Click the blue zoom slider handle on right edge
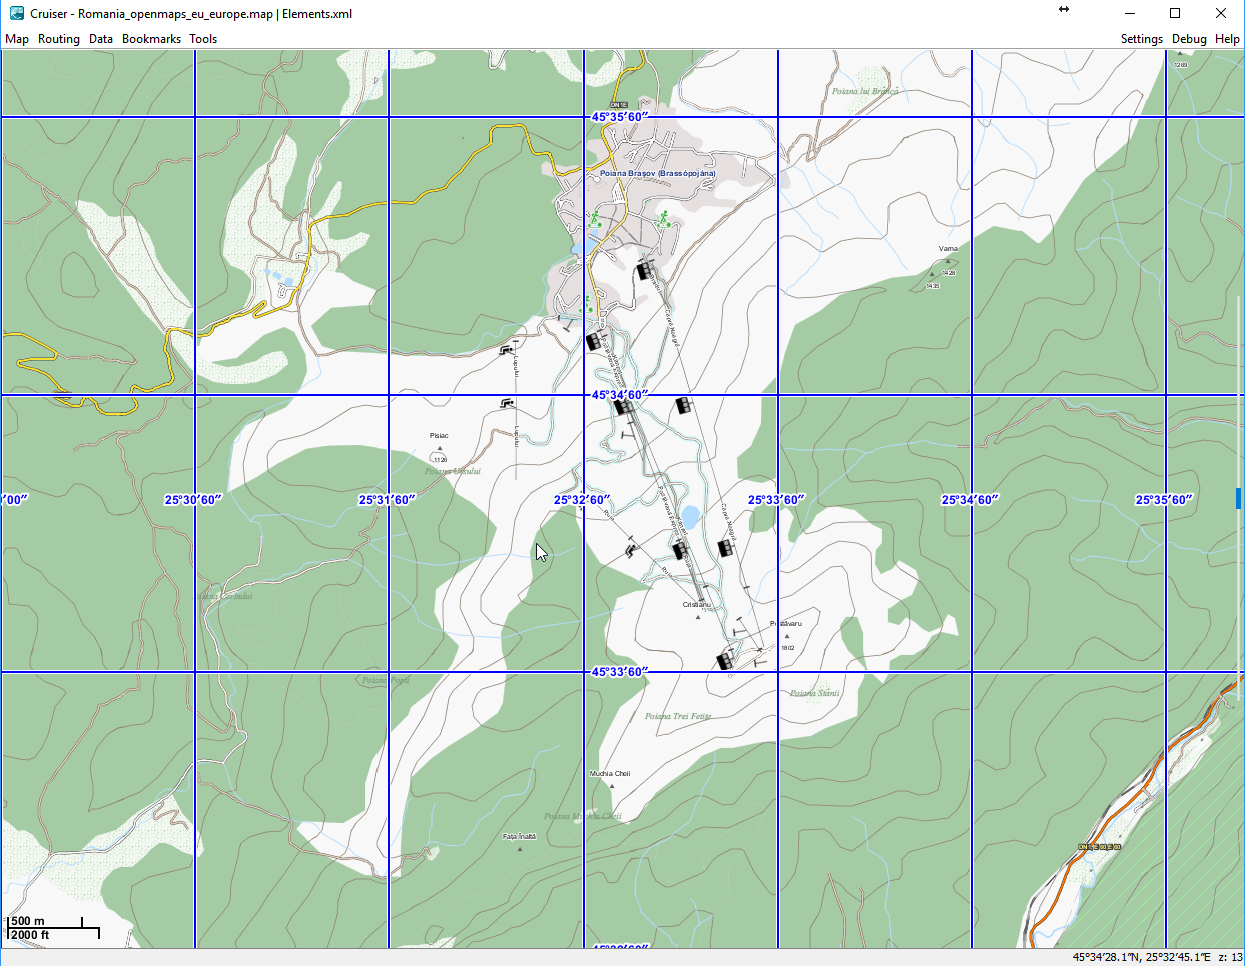This screenshot has height=966, width=1245. (1238, 498)
